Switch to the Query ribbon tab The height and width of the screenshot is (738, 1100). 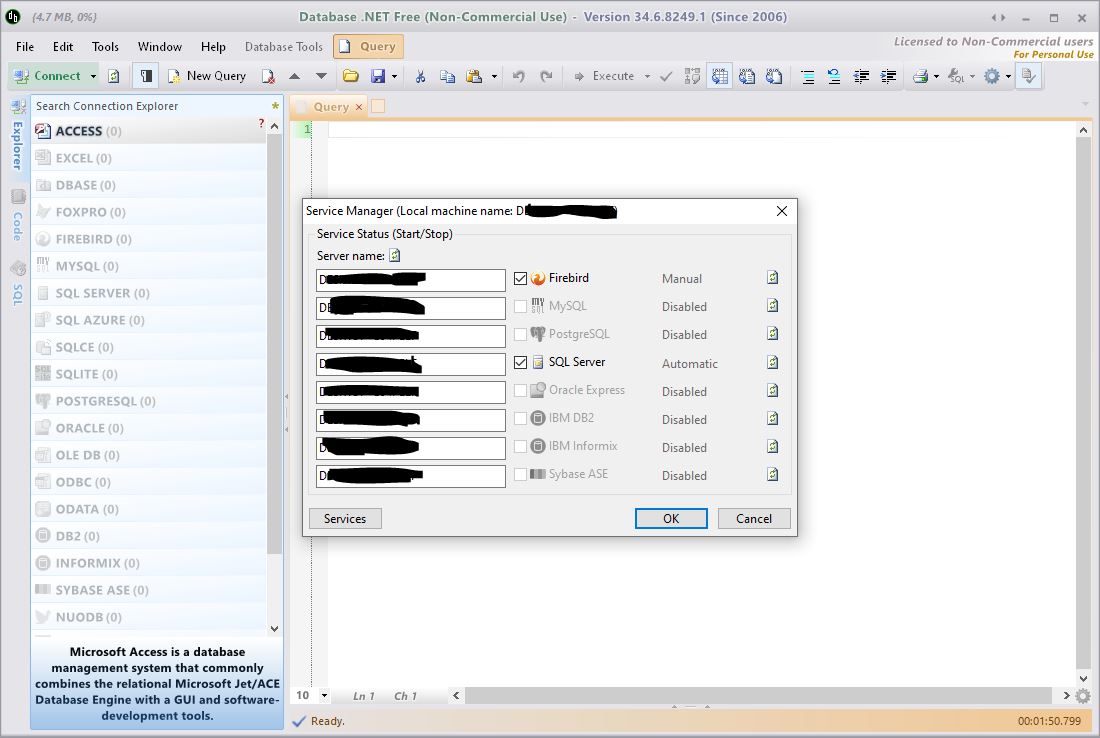tap(368, 46)
